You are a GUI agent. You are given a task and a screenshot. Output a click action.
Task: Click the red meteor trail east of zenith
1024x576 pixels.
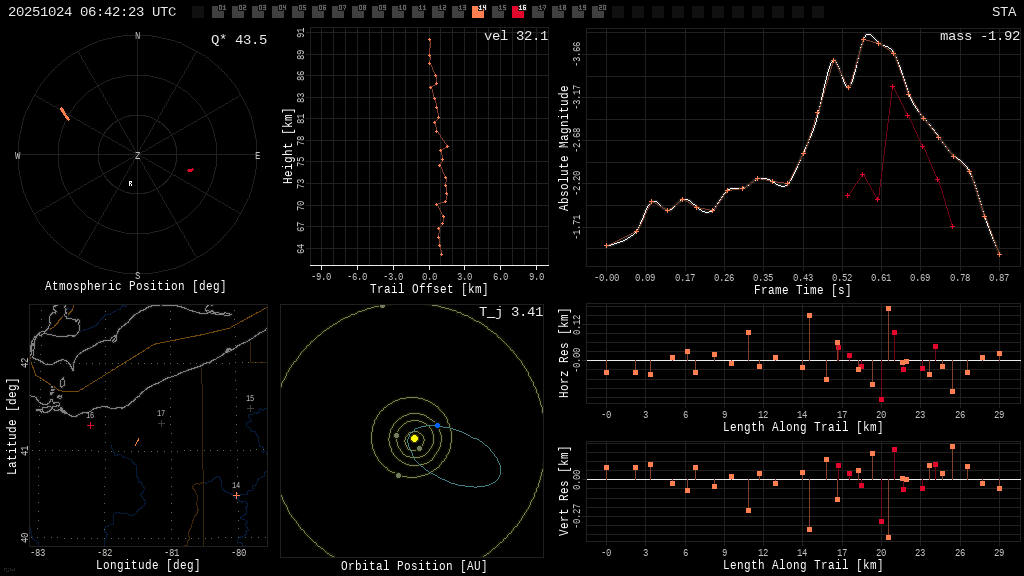[x=190, y=170]
